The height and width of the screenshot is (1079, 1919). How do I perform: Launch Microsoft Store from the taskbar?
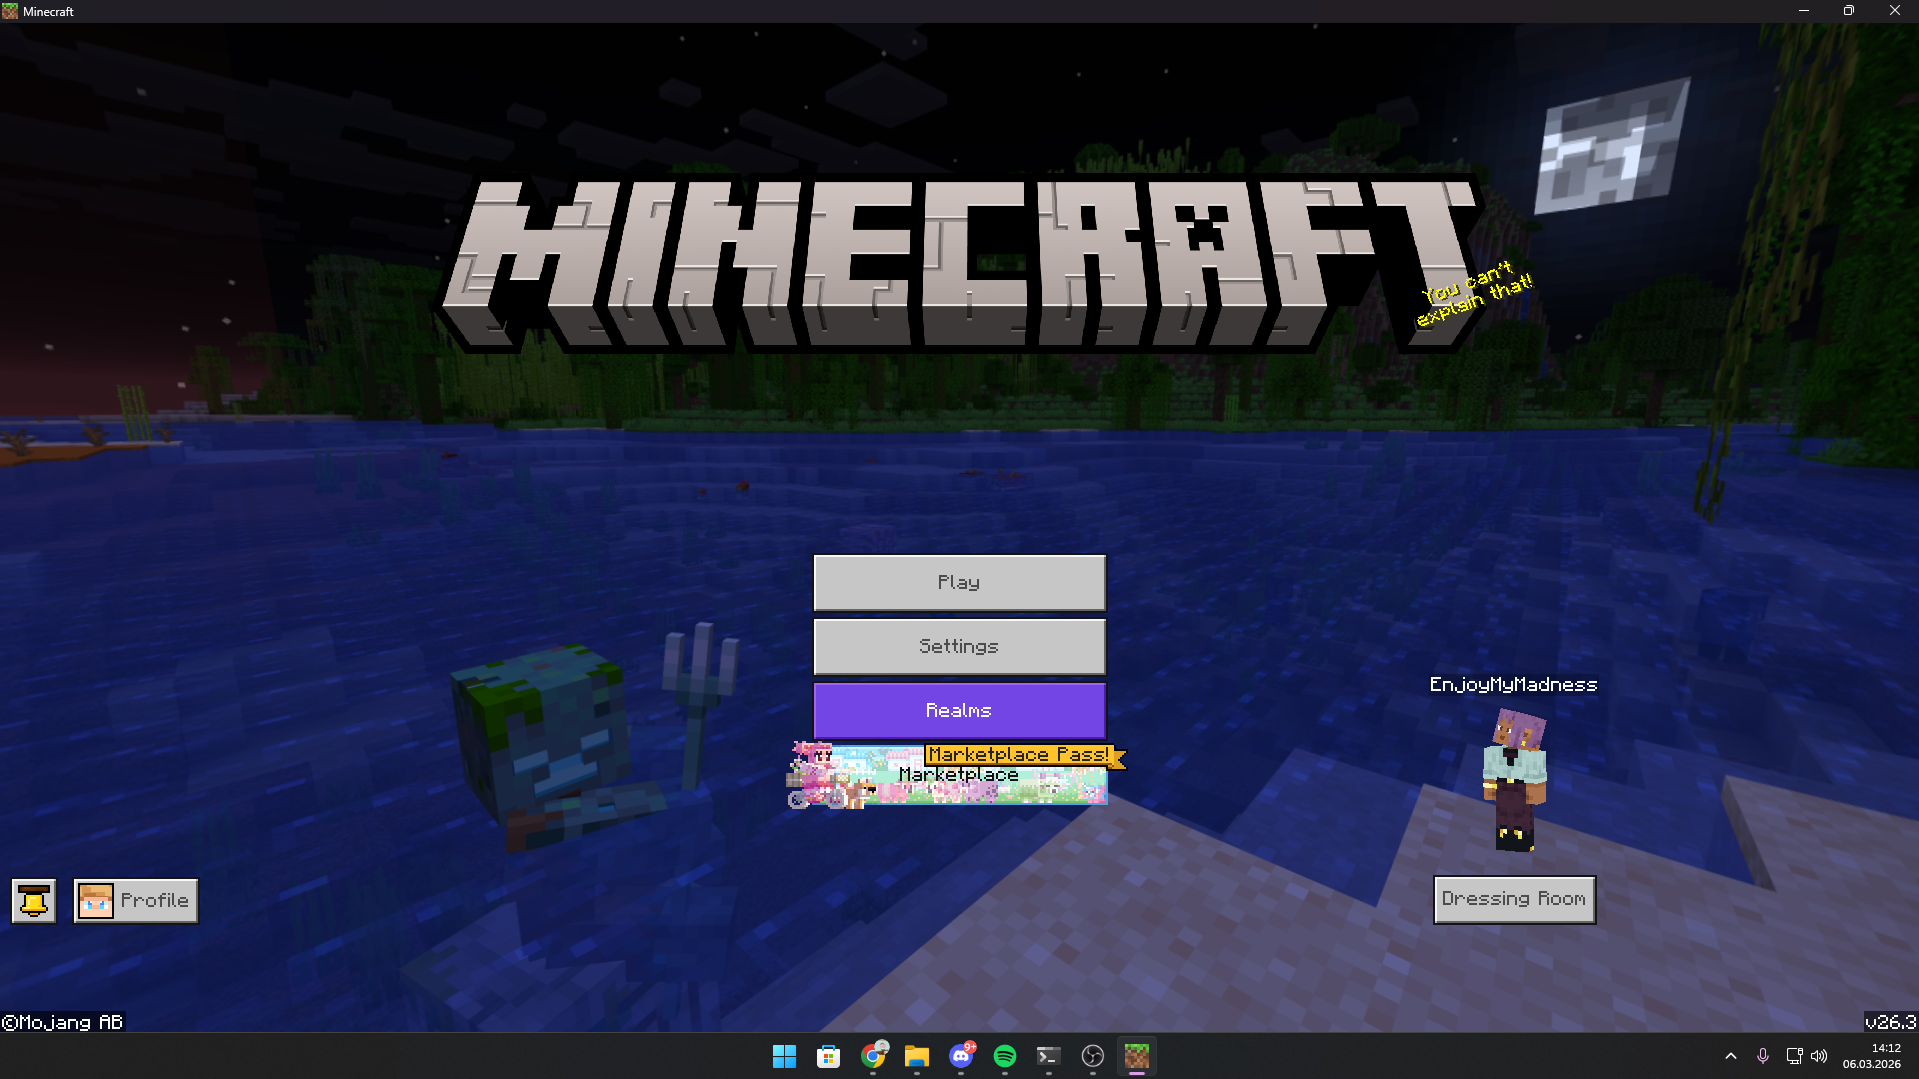[829, 1056]
